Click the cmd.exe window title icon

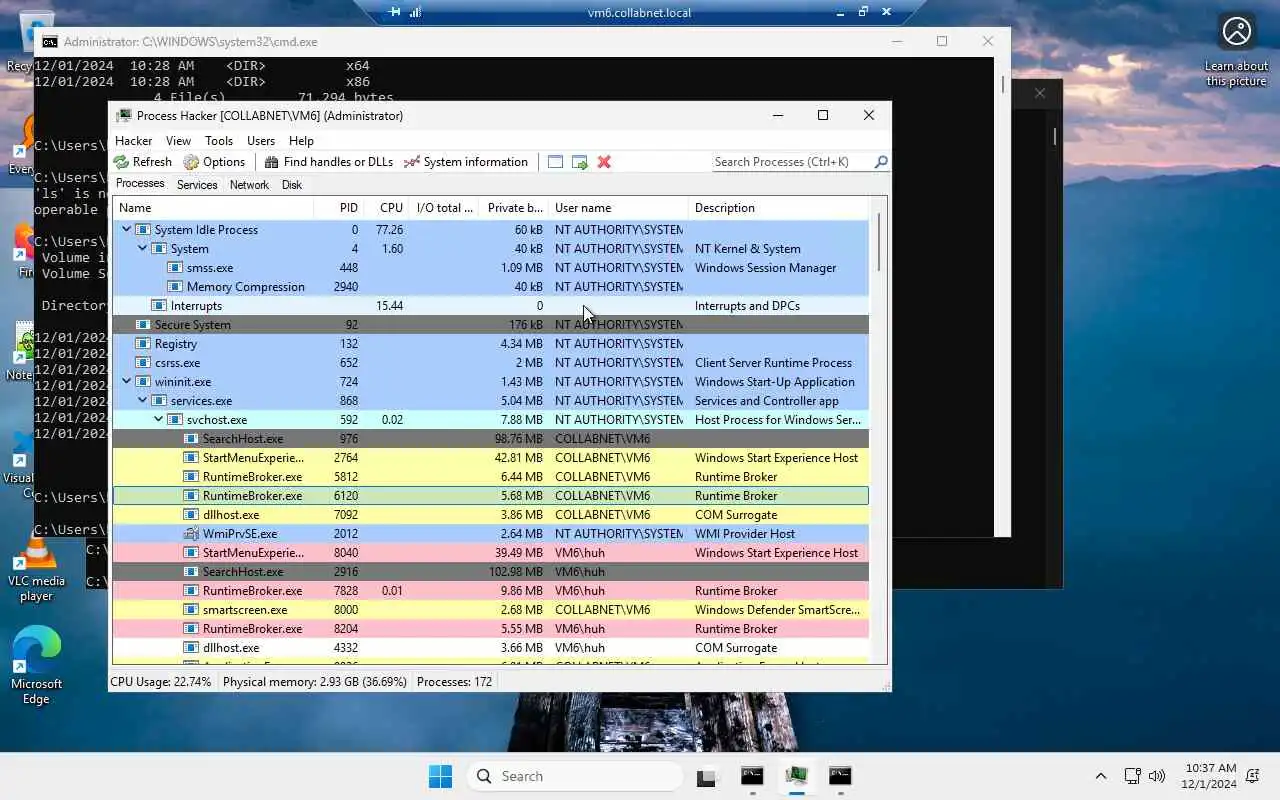tap(49, 42)
